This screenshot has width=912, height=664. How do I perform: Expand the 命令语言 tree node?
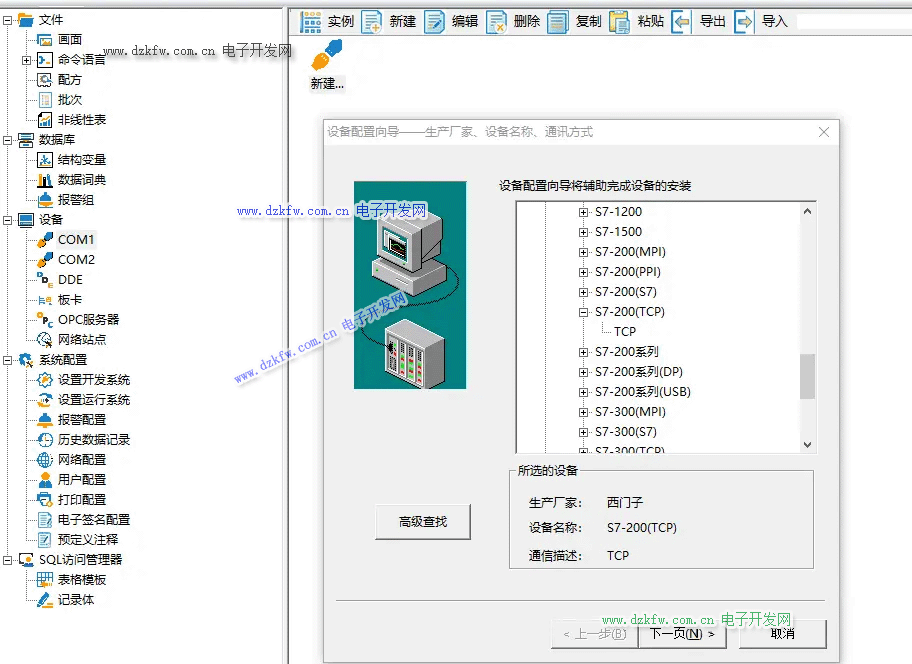[27, 60]
